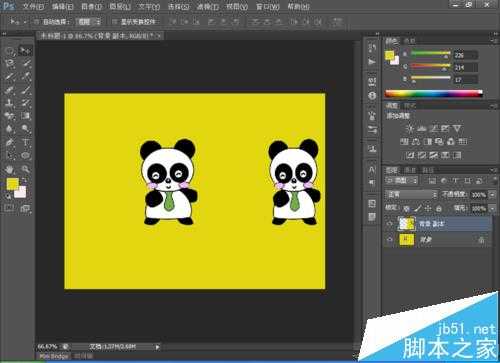Select the Lasso tool

(10, 63)
